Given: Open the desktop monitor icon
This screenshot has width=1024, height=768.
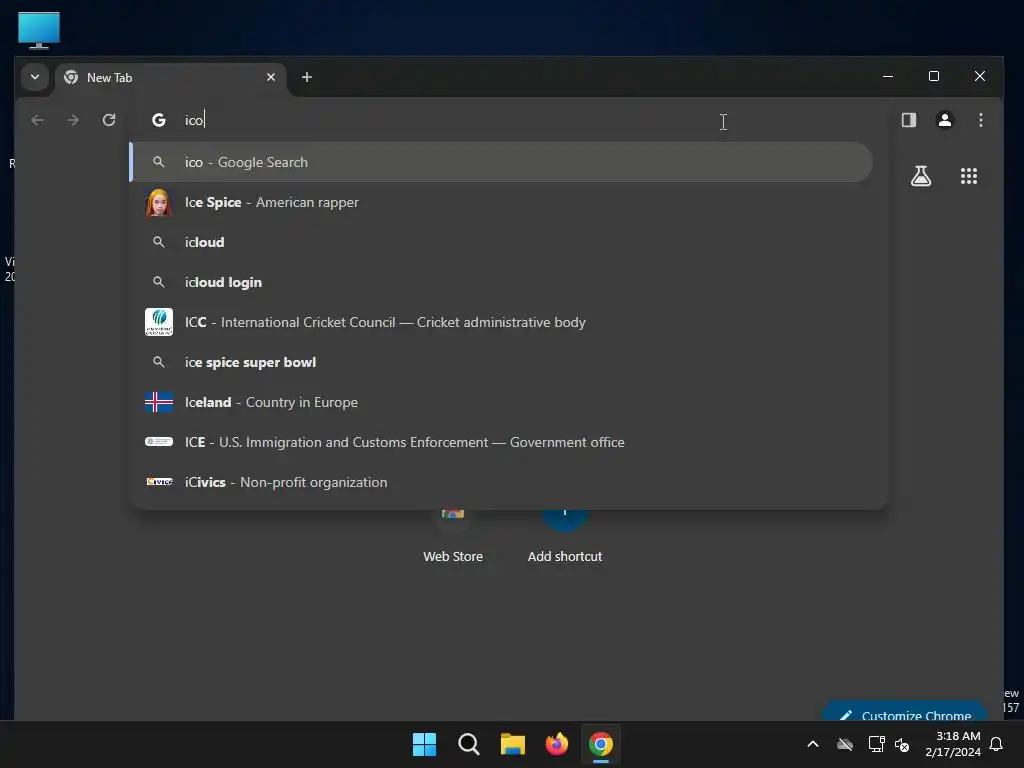Looking at the screenshot, I should point(39,30).
